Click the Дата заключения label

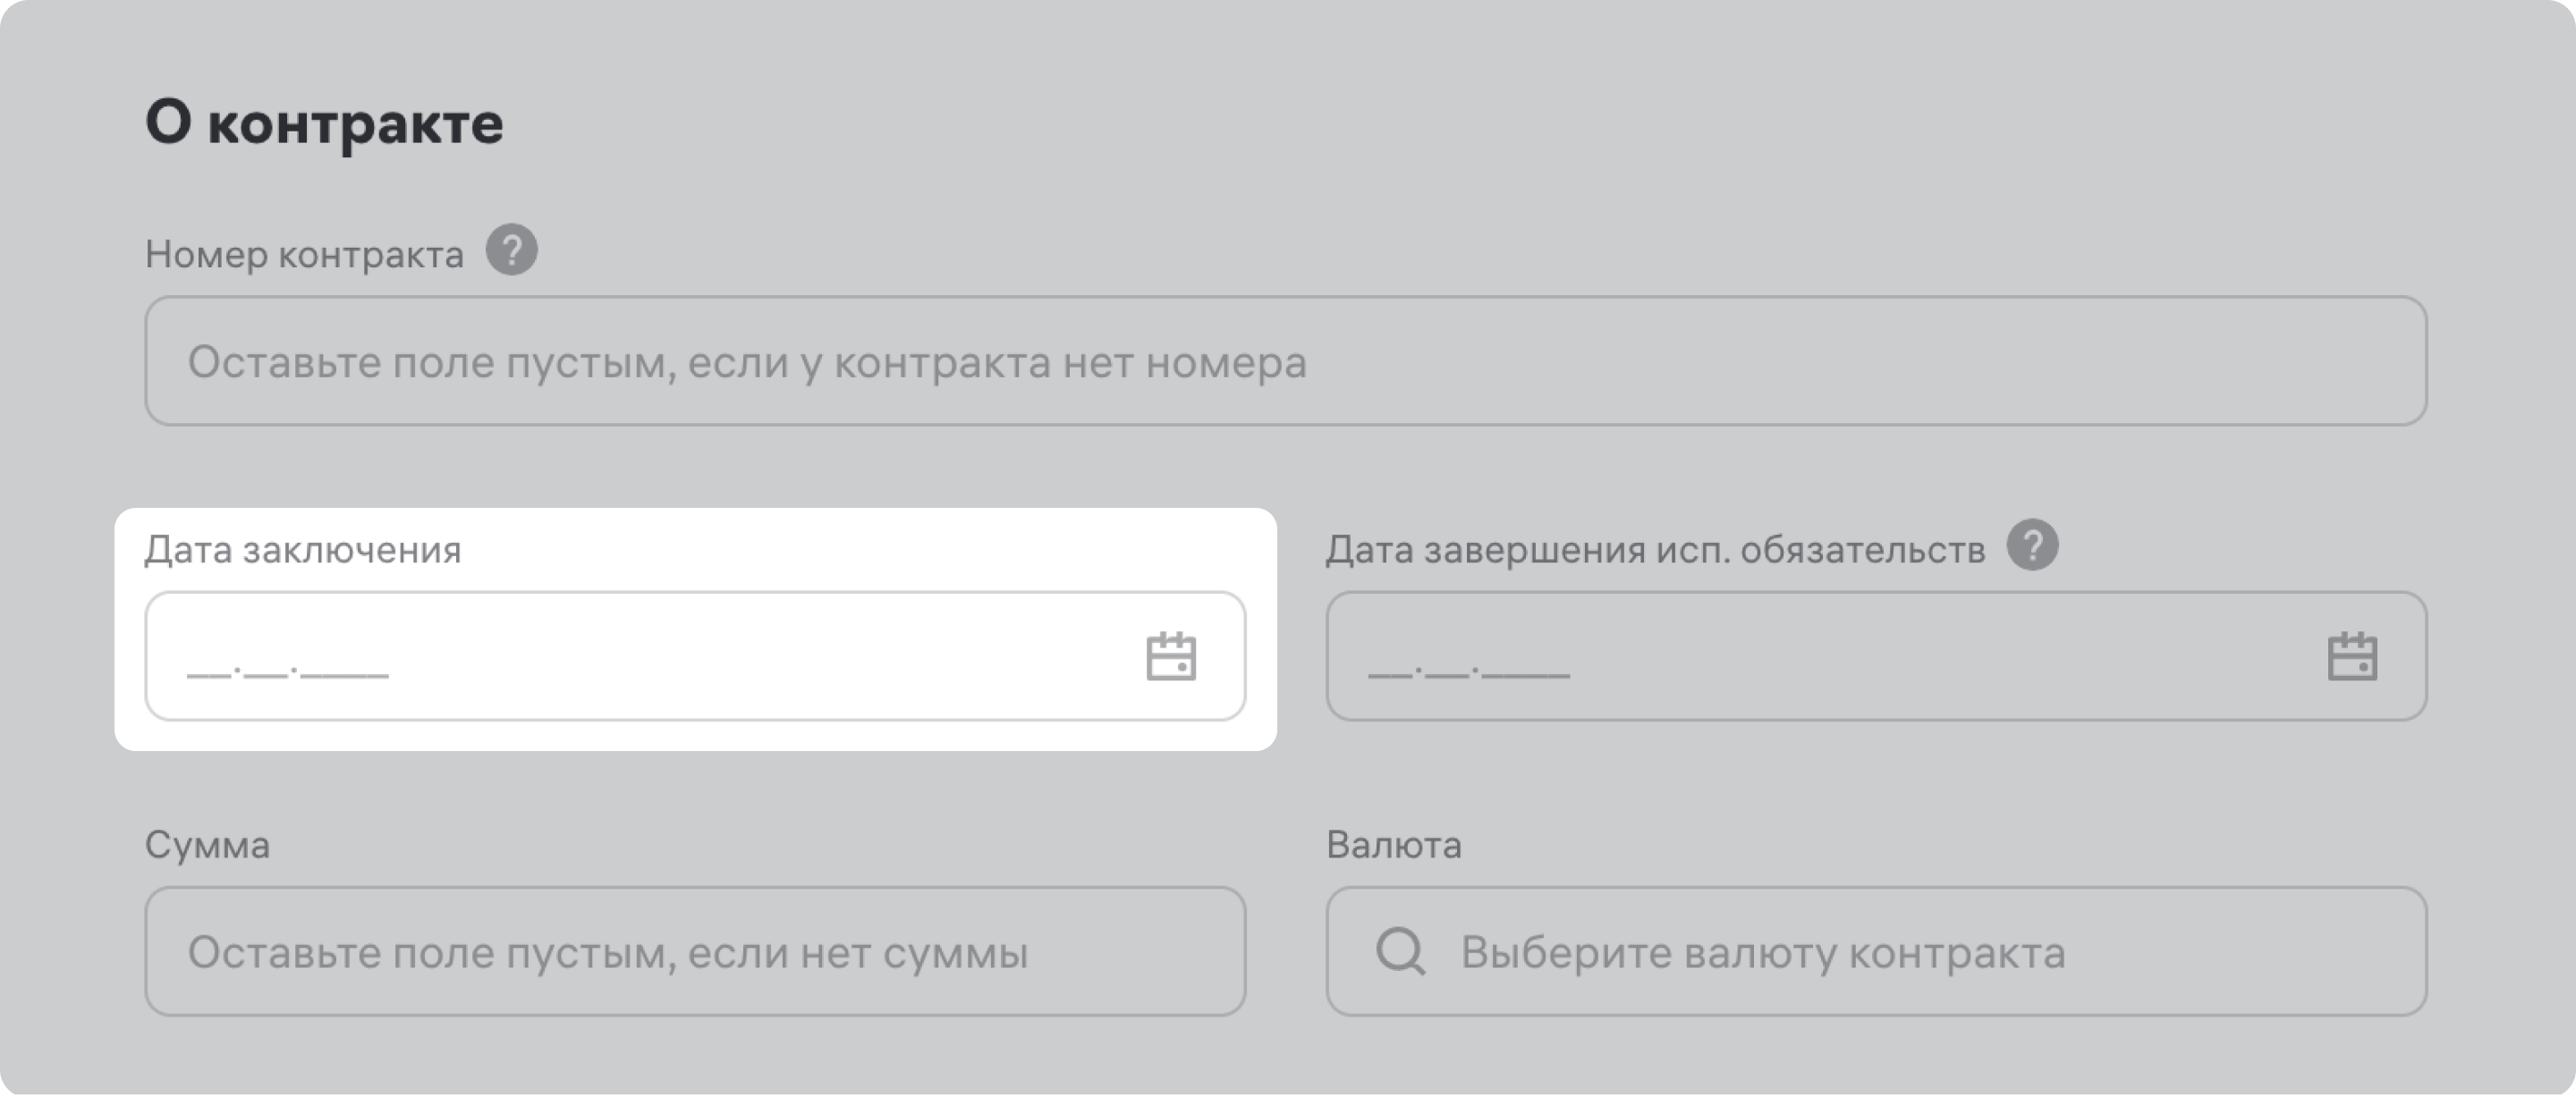pos(302,550)
